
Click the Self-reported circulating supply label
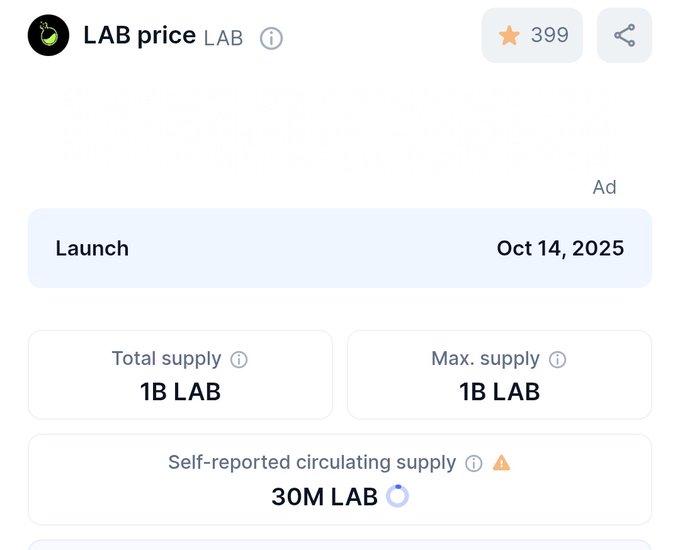tap(311, 463)
